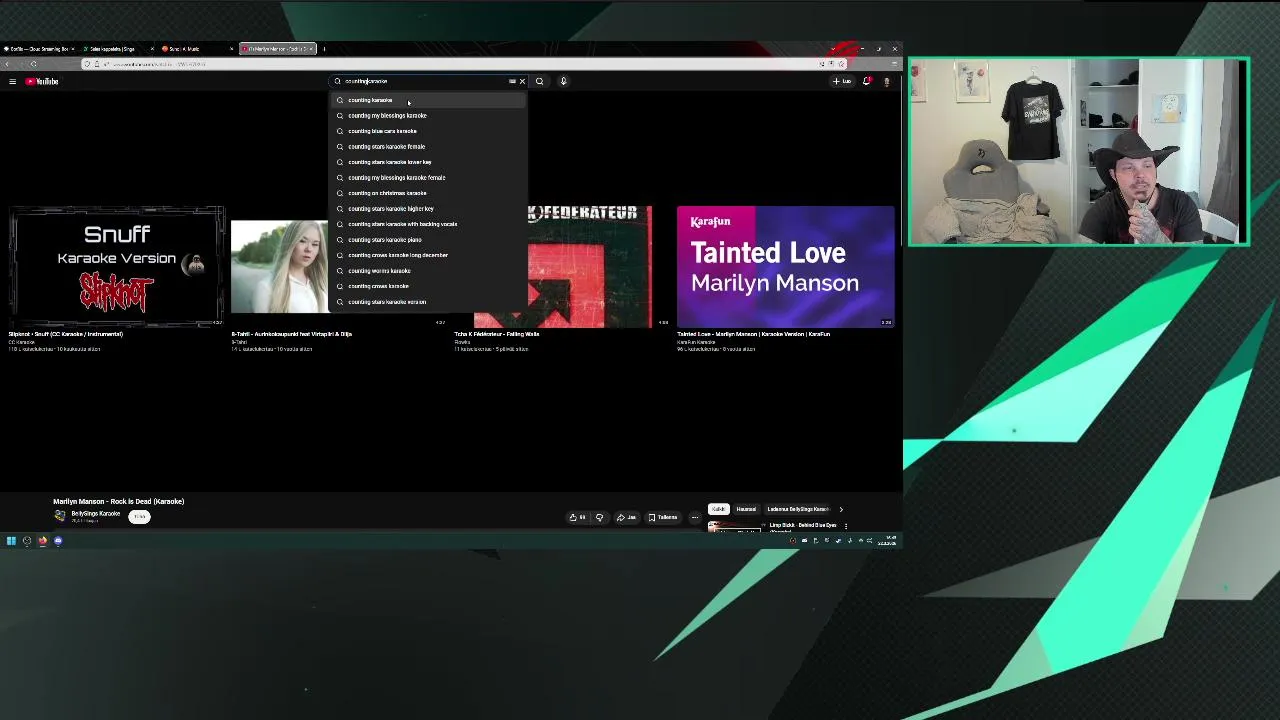Viewport: 1280px width, 720px height.
Task: Click Tainted Love KaraFun video title
Action: pos(753,334)
